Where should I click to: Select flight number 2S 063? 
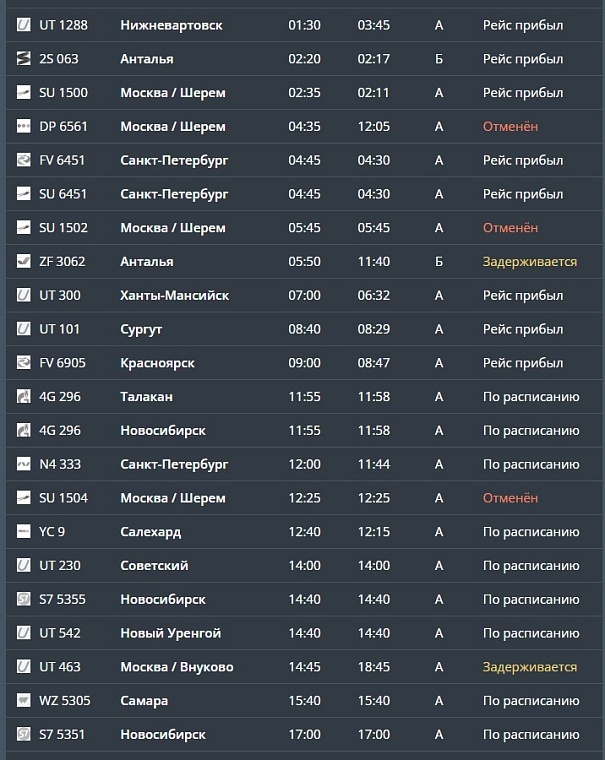(59, 59)
